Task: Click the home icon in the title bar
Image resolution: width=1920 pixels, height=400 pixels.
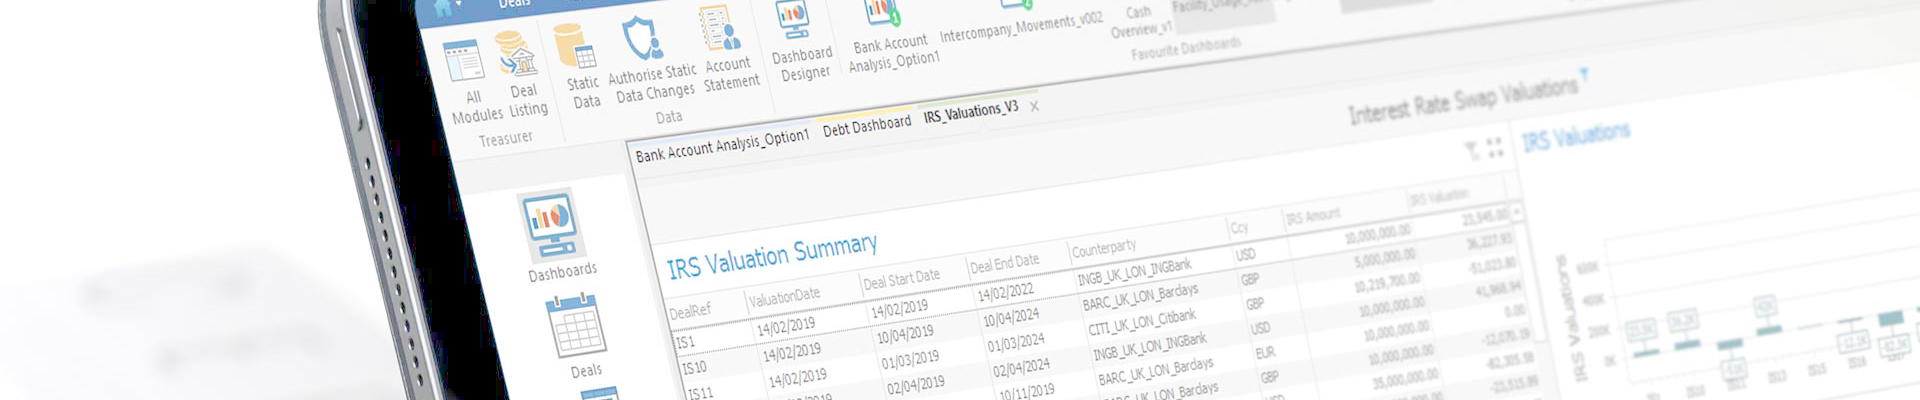Action: [x=443, y=8]
